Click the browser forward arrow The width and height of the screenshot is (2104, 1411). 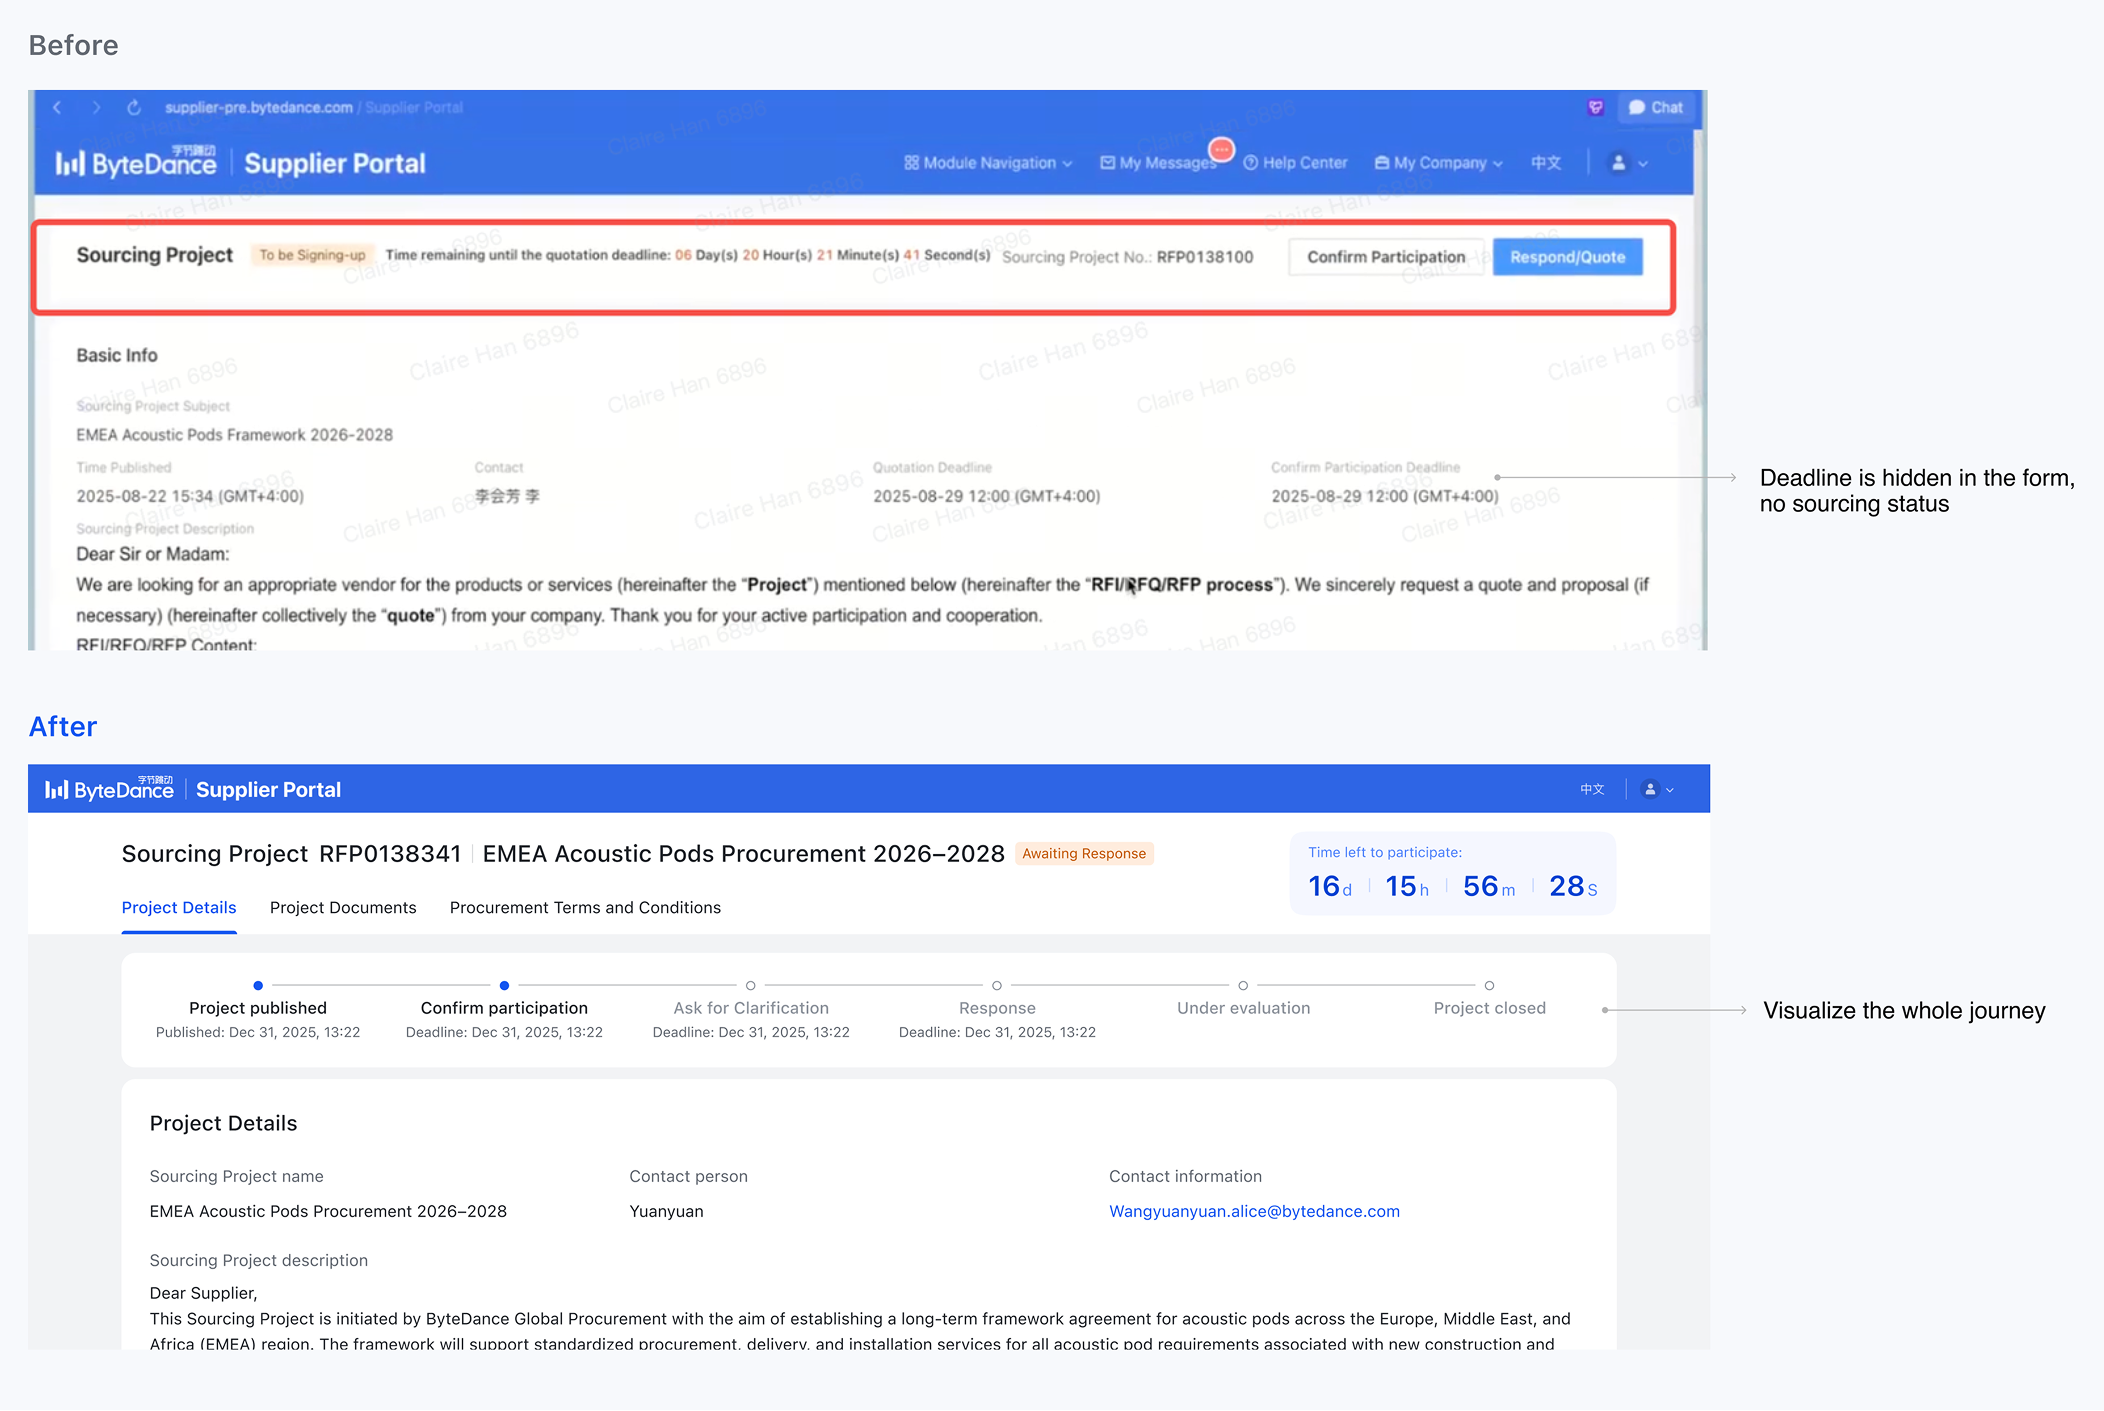96,108
